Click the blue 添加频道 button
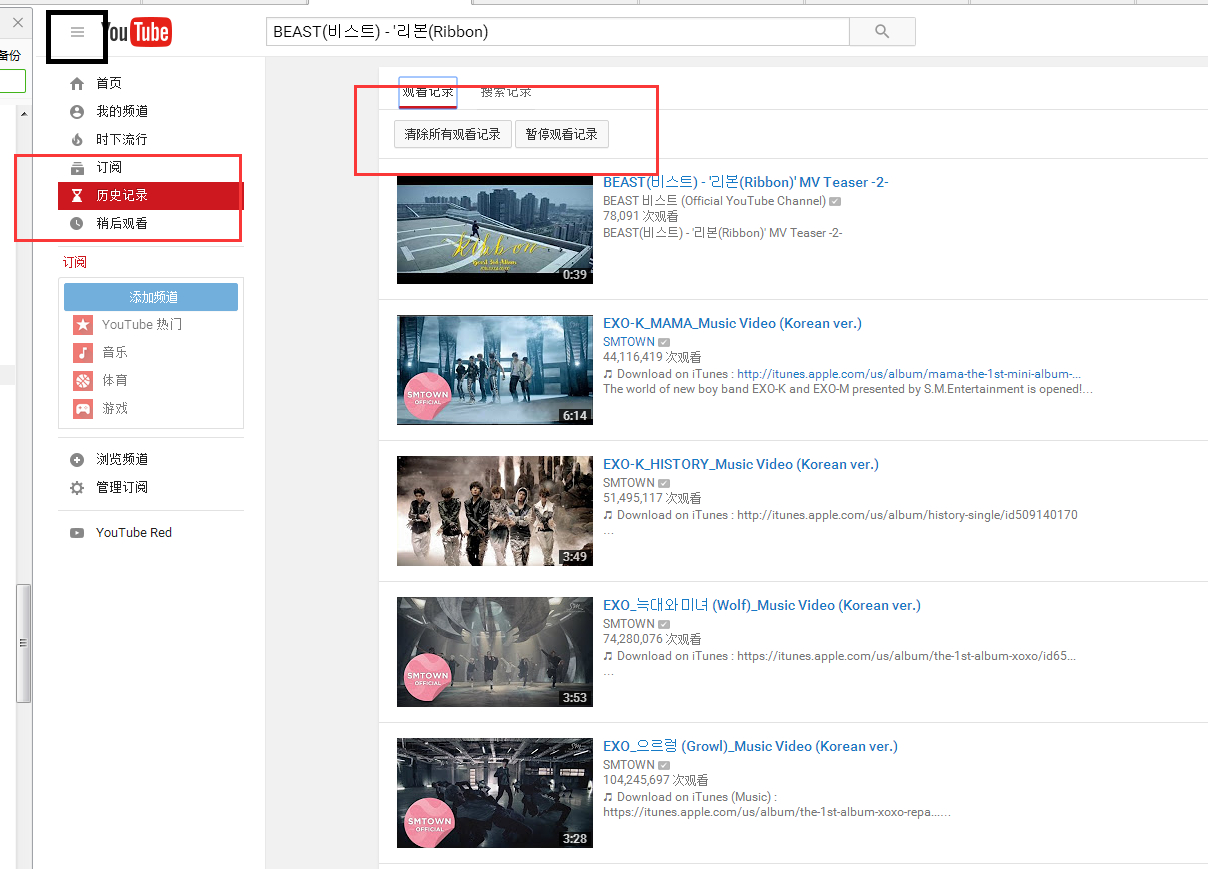 pos(151,297)
